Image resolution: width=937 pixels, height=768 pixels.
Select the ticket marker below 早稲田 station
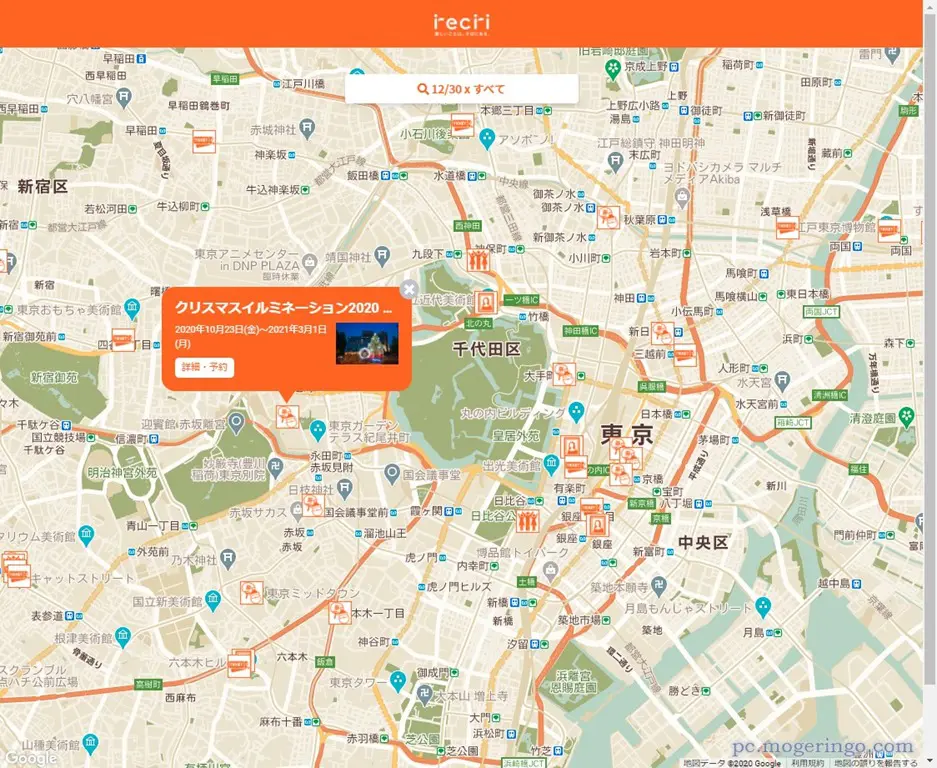204,141
